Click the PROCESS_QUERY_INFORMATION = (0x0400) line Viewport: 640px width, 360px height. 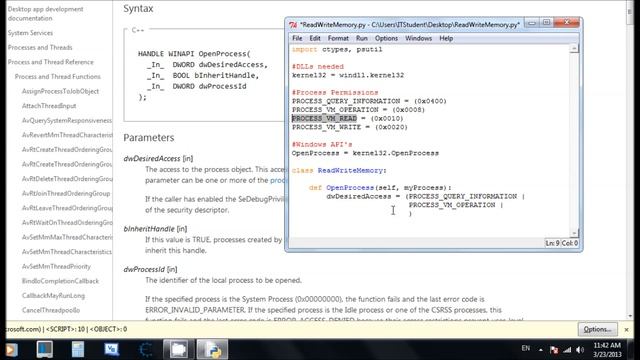[369, 101]
